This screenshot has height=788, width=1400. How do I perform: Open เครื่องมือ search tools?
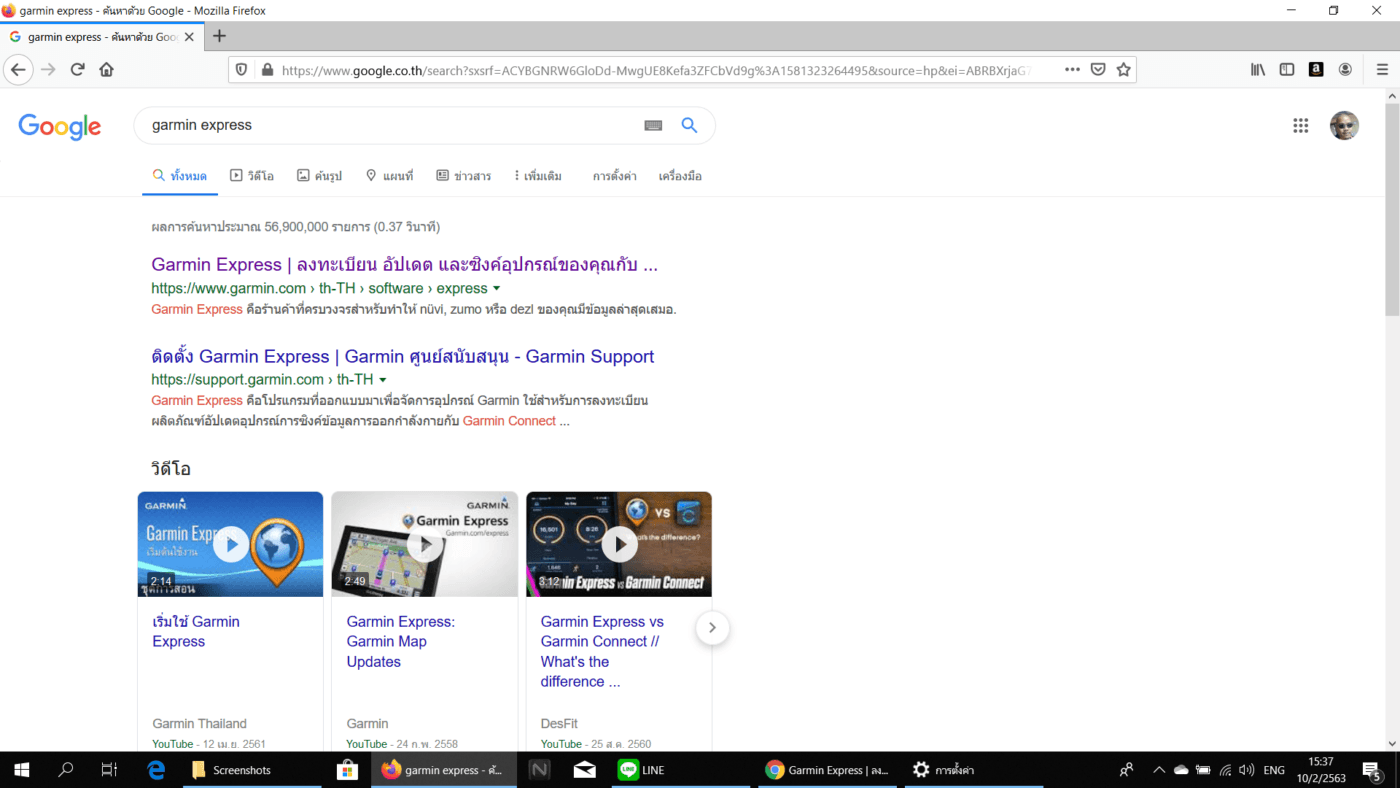(x=680, y=176)
